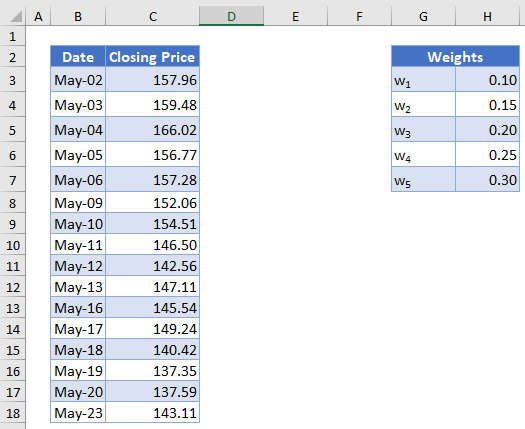Select the May-10 date cell
The height and width of the screenshot is (429, 525).
point(78,223)
